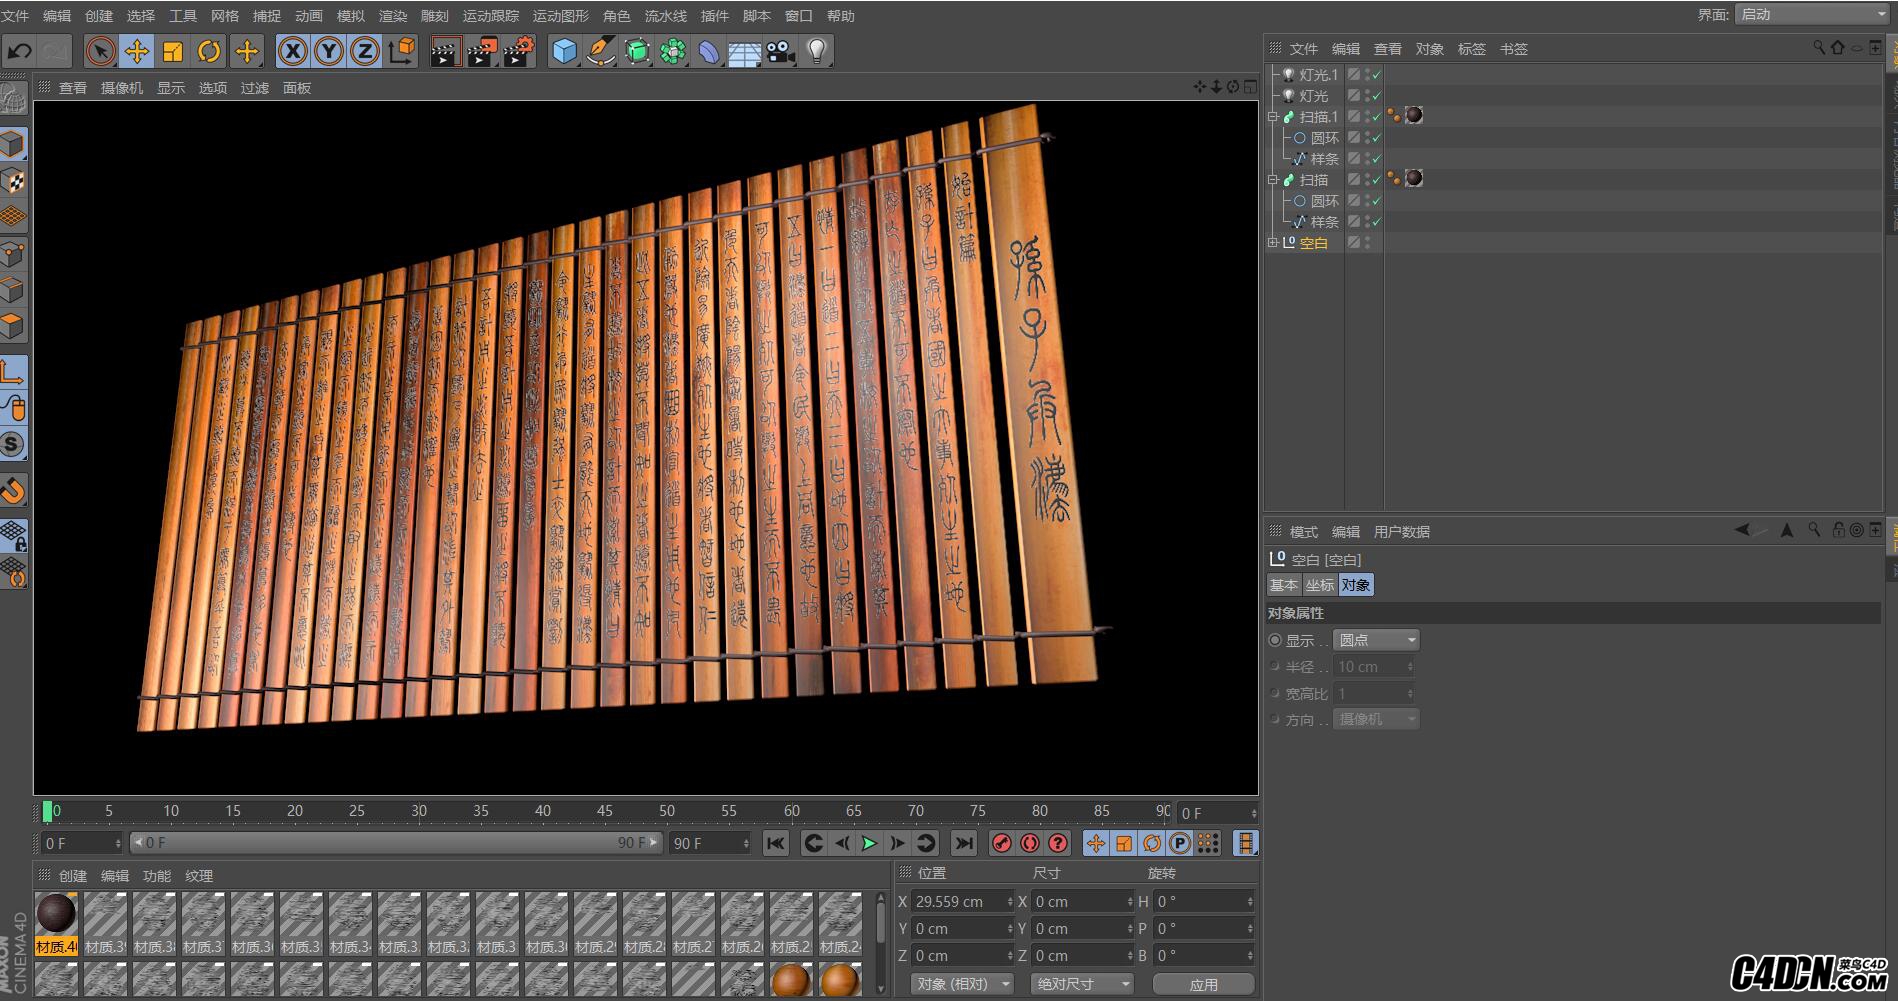Click Render to Picture Viewer icon
Viewport: 1898px width, 1001px height.
point(481,51)
